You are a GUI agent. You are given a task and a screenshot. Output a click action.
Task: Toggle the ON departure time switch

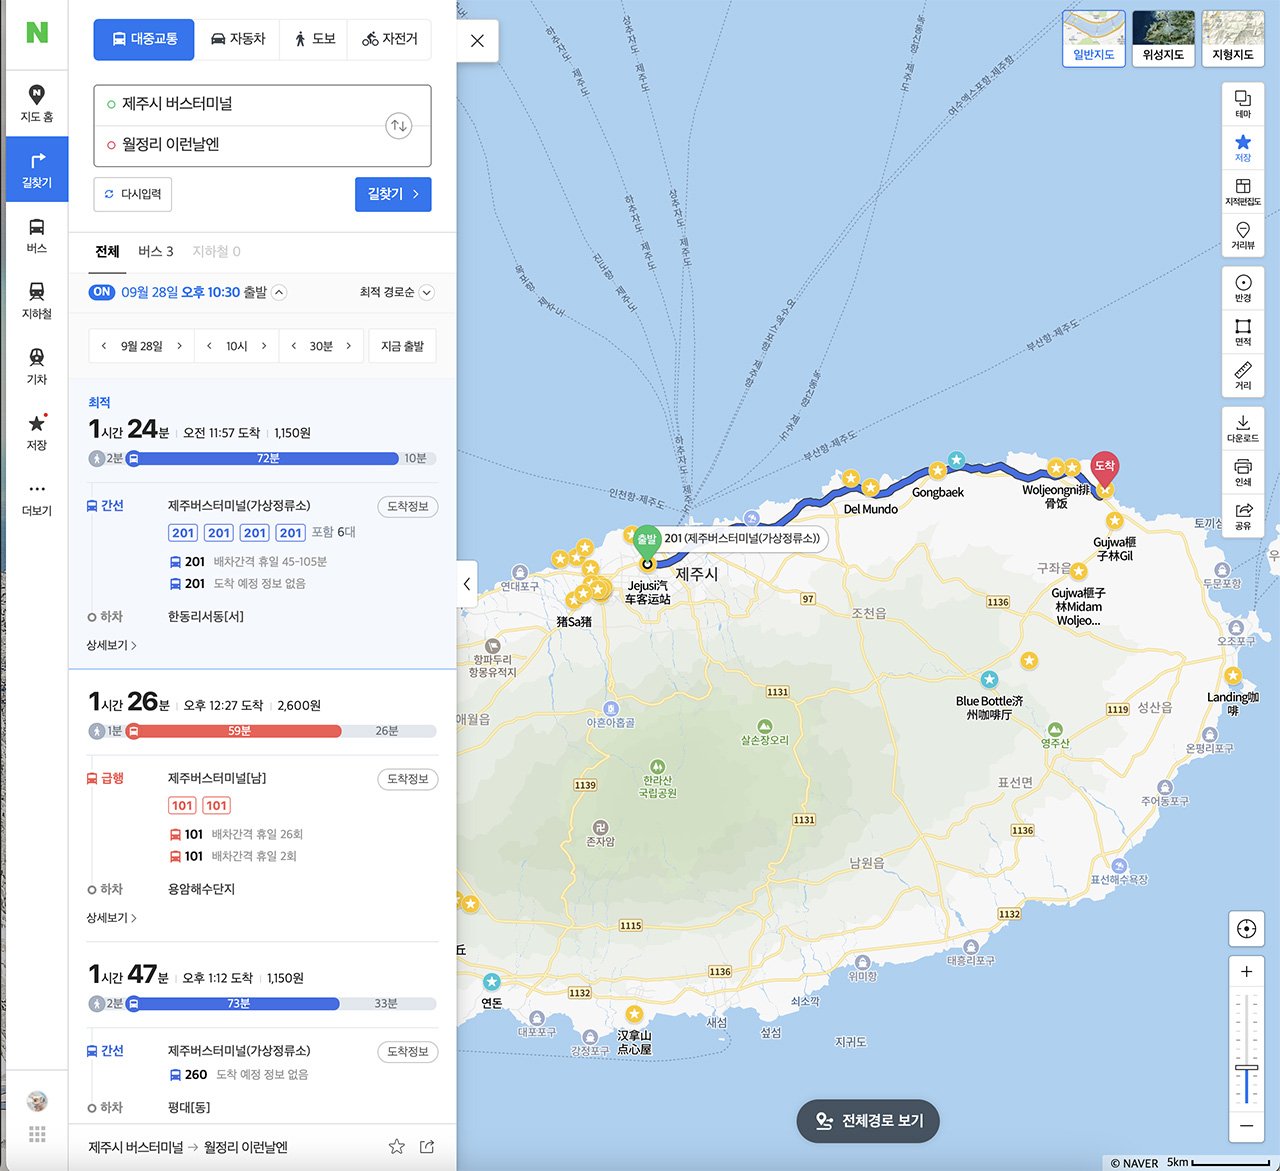point(102,292)
